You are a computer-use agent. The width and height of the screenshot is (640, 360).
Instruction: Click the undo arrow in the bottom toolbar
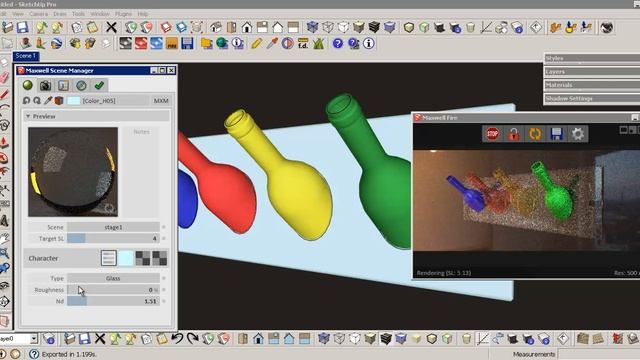(177, 338)
